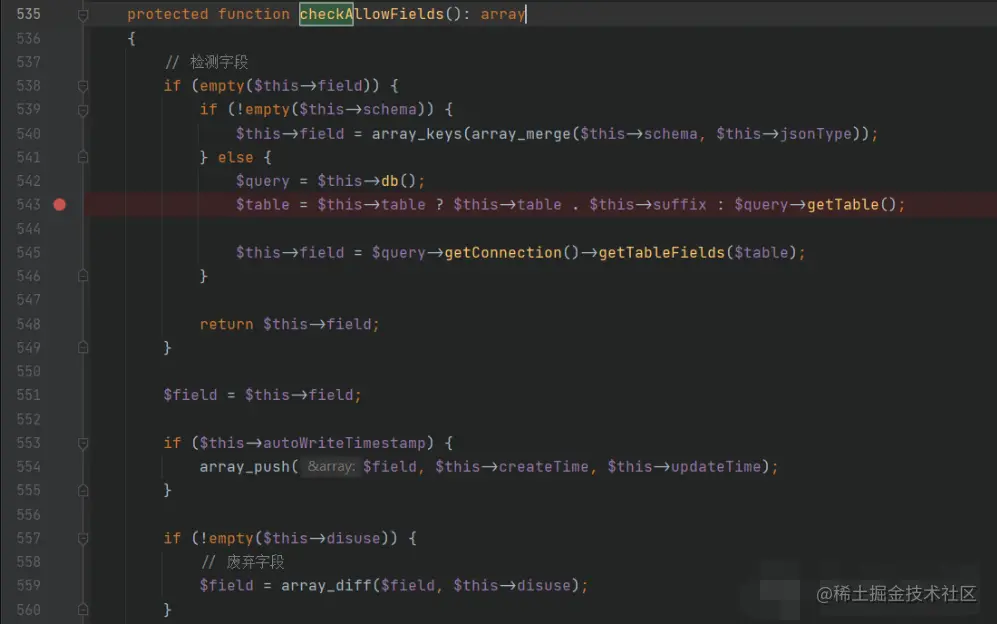
Task: Collapse the else block at line 541
Action: pos(83,157)
